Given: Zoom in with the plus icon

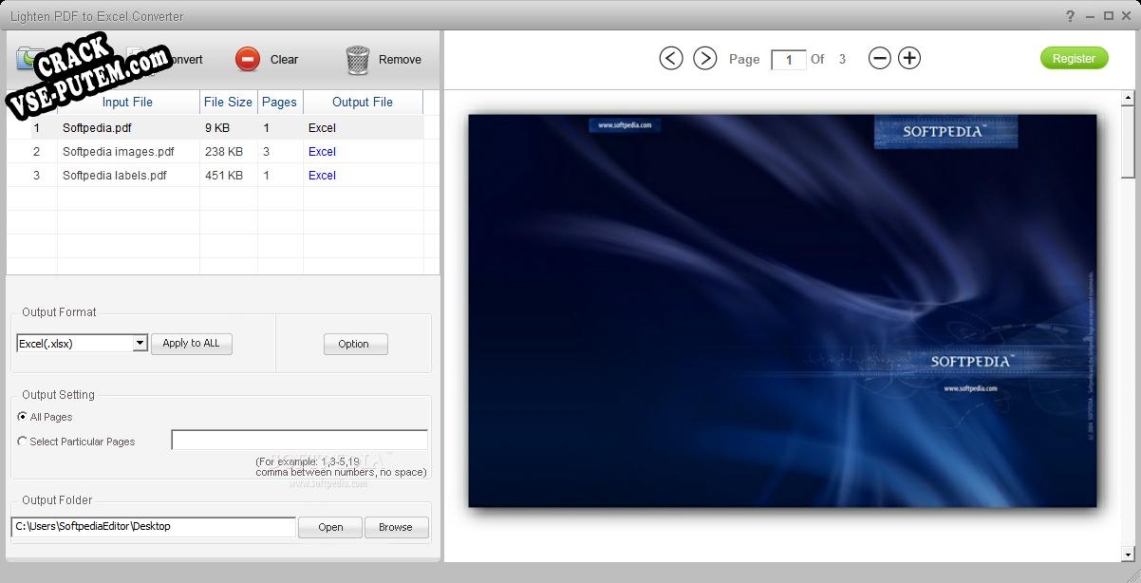Looking at the screenshot, I should coord(909,58).
